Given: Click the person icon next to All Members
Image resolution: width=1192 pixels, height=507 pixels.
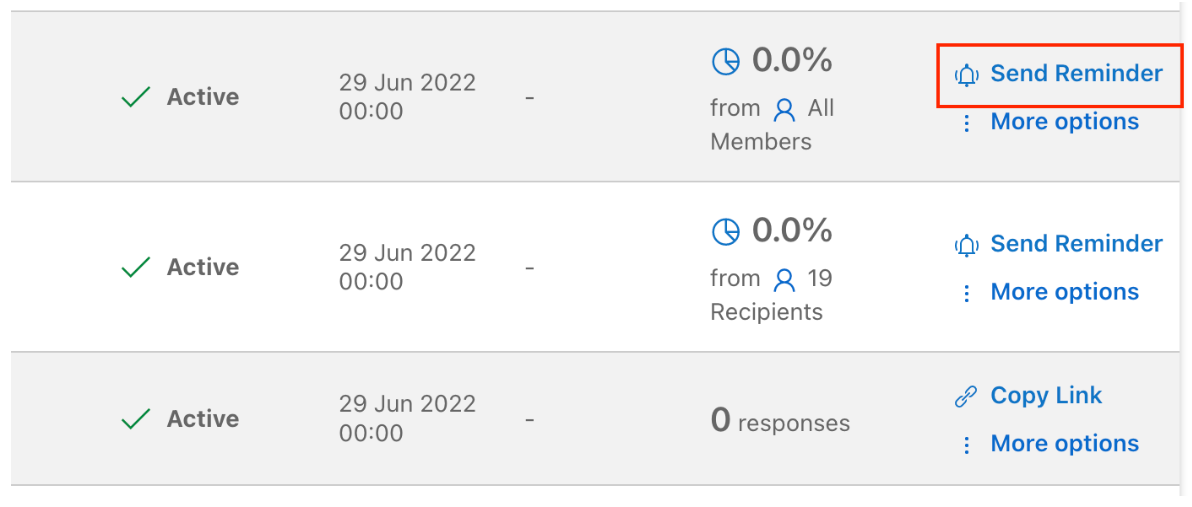Looking at the screenshot, I should 784,111.
